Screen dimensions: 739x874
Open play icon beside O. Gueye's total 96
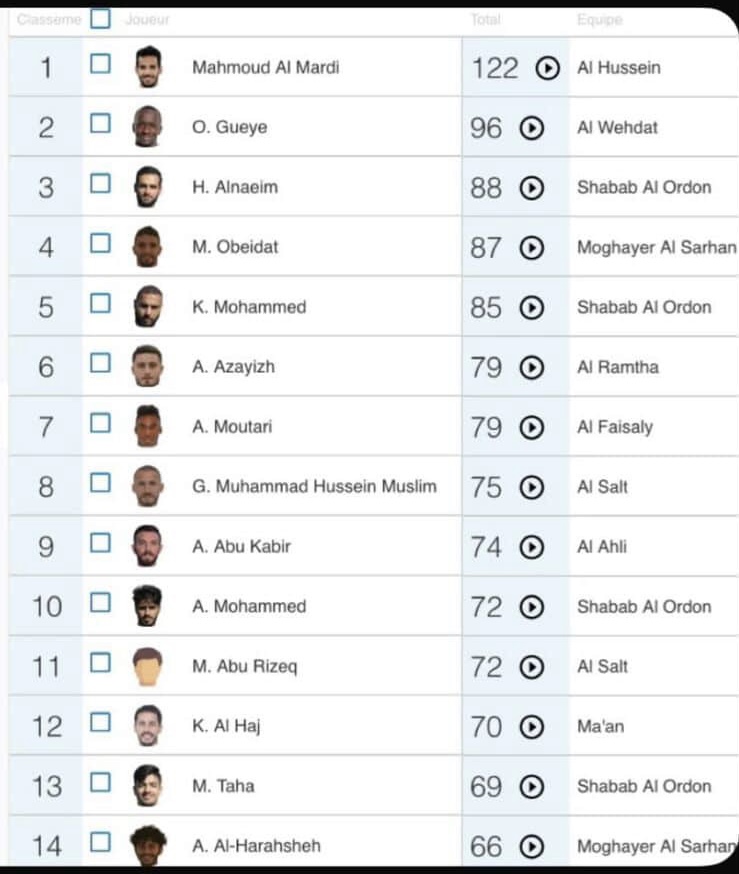532,128
